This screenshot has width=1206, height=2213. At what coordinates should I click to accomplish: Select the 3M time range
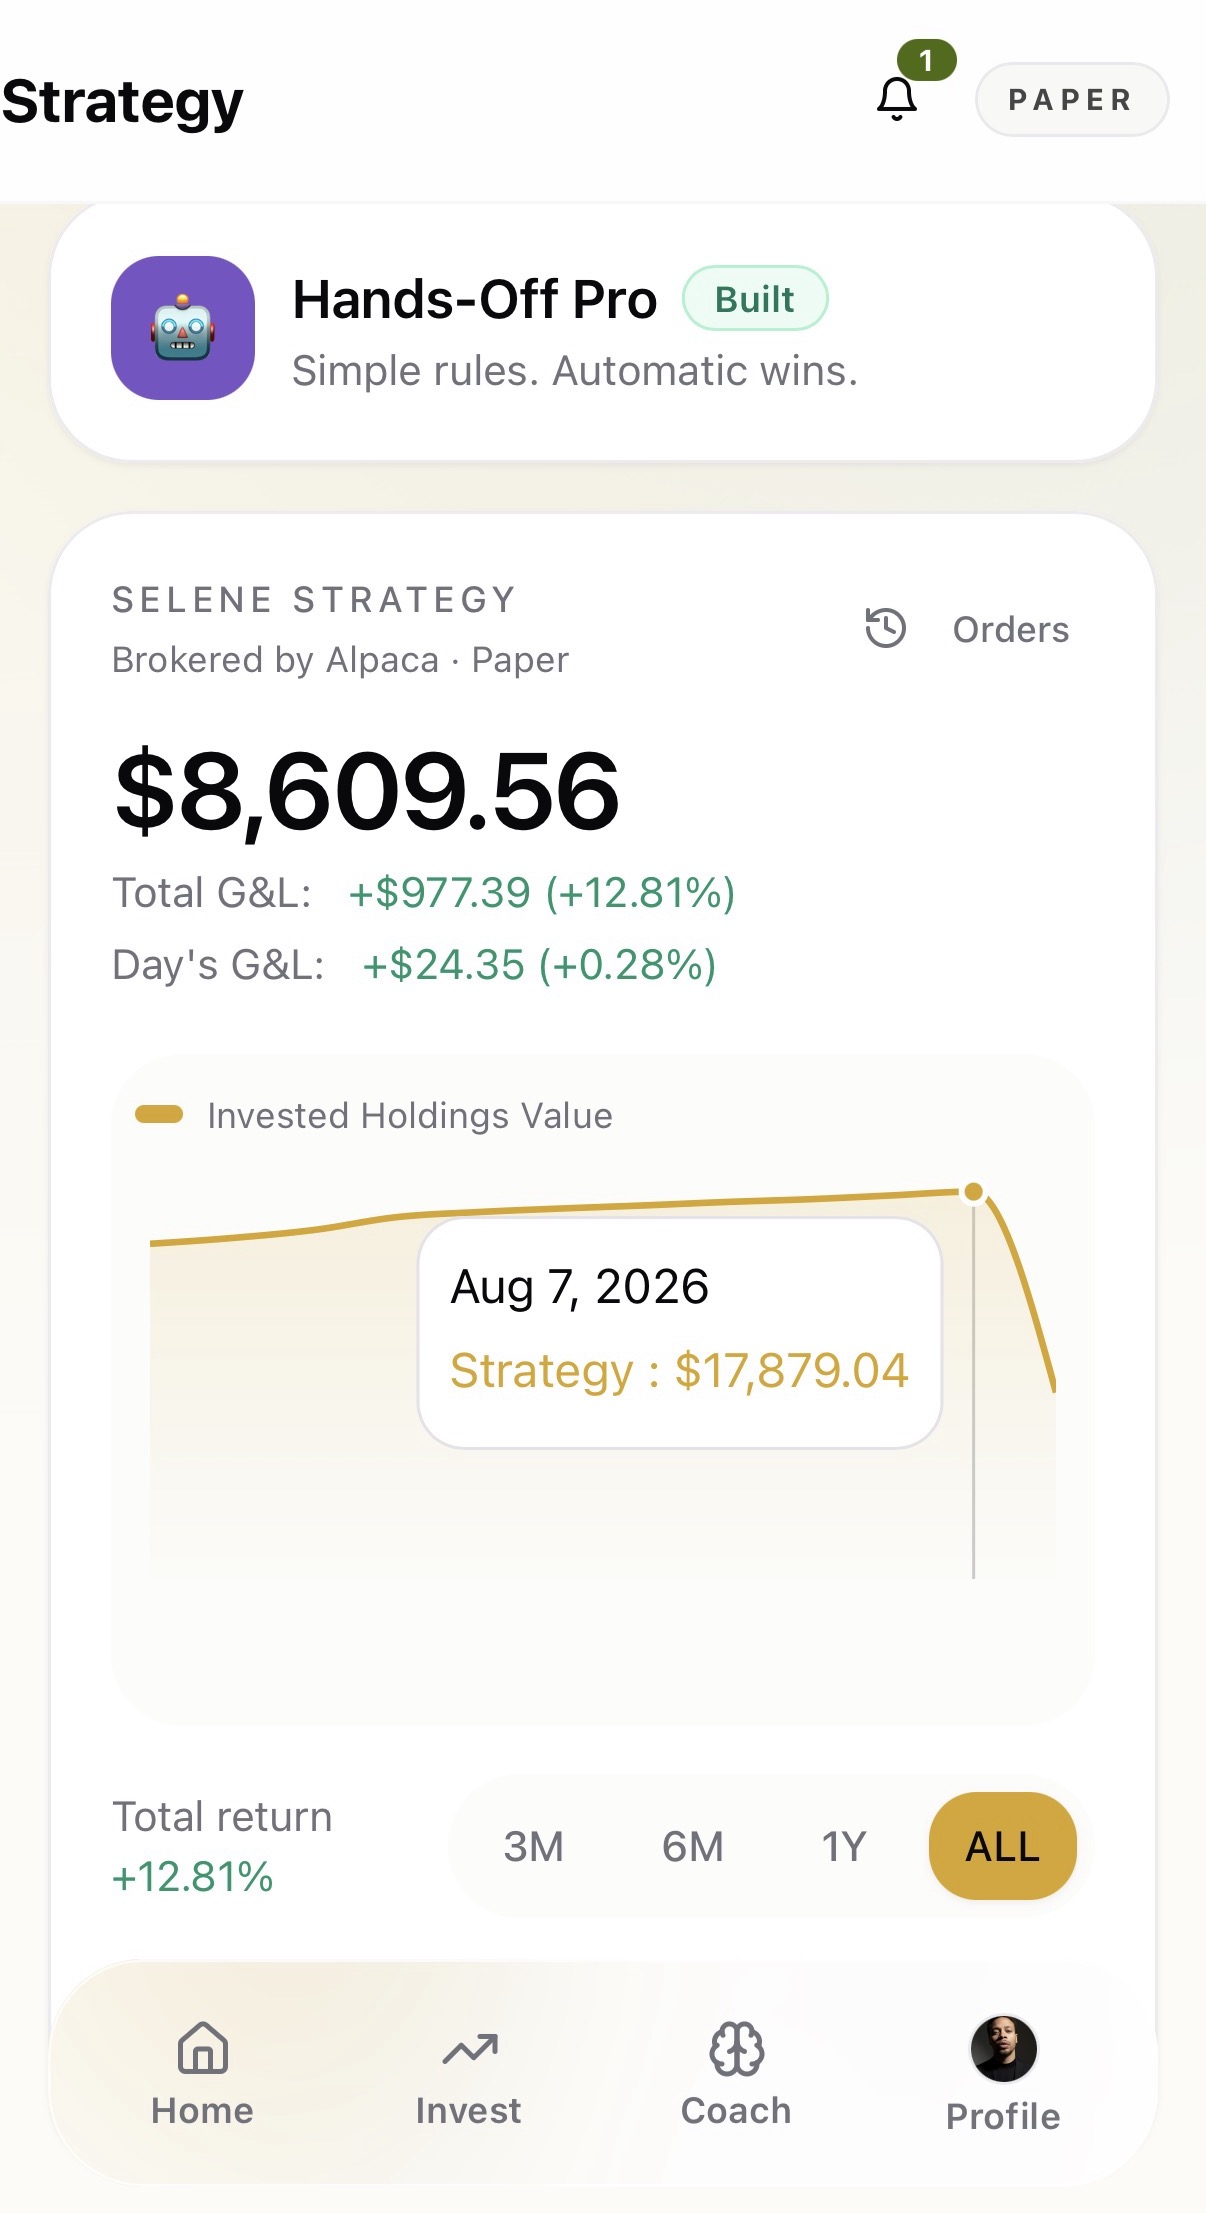pos(533,1846)
